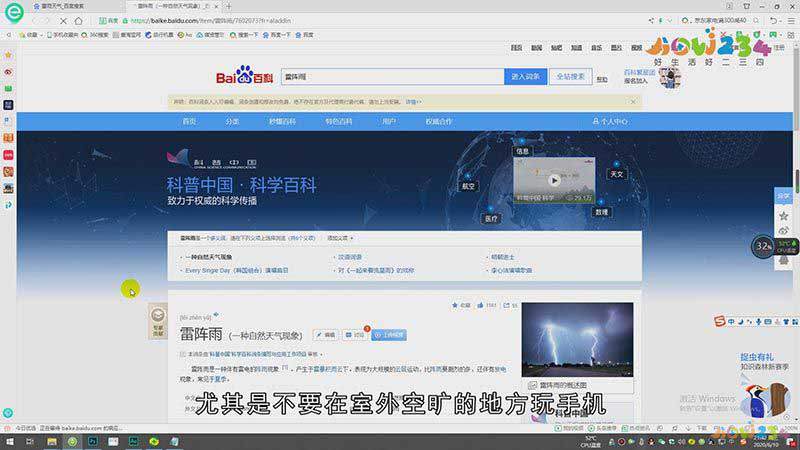800x450 pixels.
Task: Open the 特色百科 menu item
Action: pos(339,121)
